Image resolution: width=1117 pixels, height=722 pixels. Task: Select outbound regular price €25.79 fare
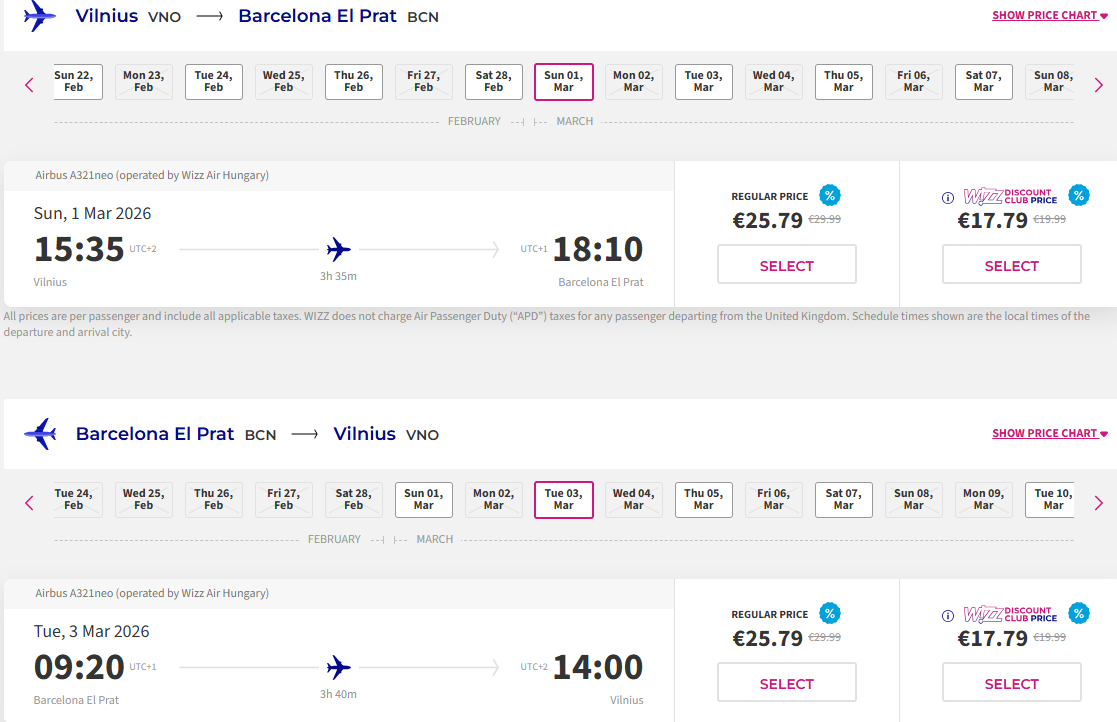pyautogui.click(x=786, y=266)
